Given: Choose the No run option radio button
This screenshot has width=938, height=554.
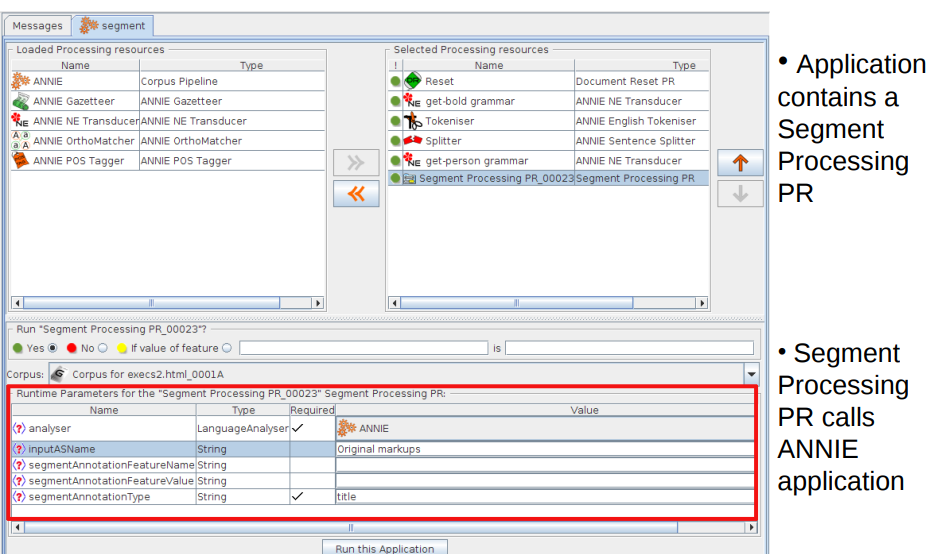Looking at the screenshot, I should (102, 348).
